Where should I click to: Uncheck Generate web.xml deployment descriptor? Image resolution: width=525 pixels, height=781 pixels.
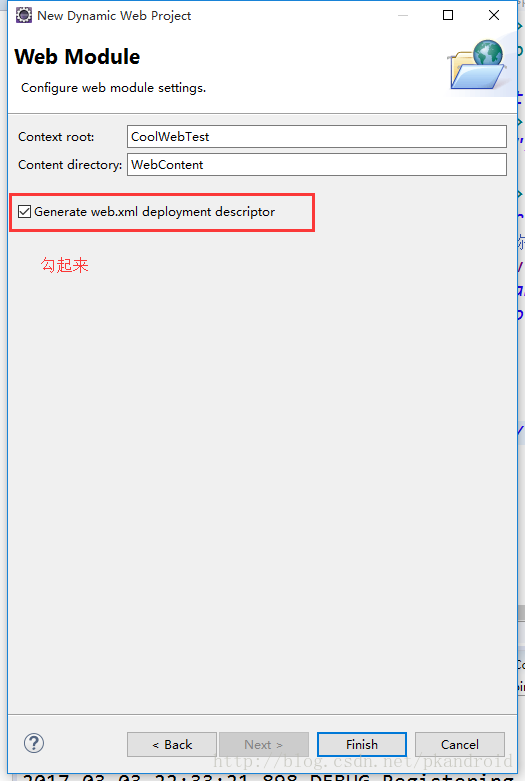[24, 212]
